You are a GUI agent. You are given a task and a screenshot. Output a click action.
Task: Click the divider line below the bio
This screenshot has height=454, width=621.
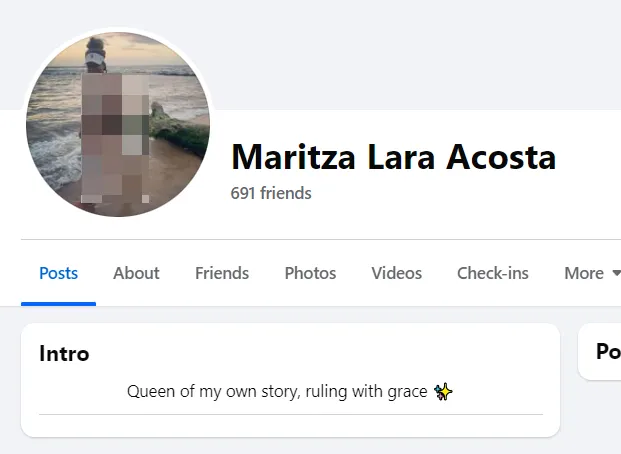point(291,414)
